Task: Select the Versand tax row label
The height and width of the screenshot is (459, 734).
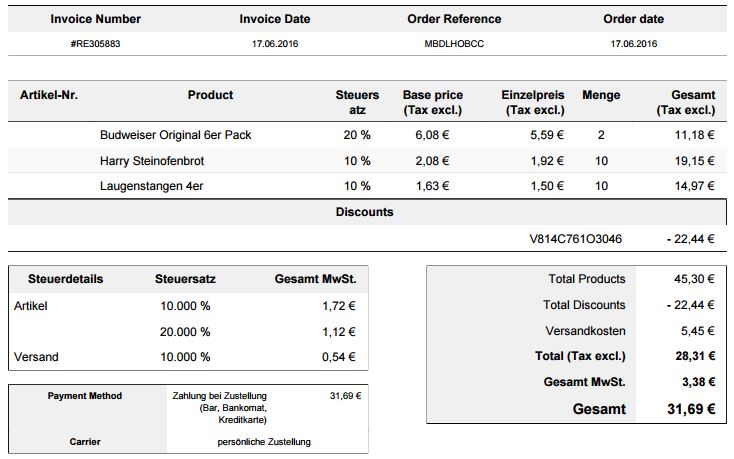Action: 36,357
